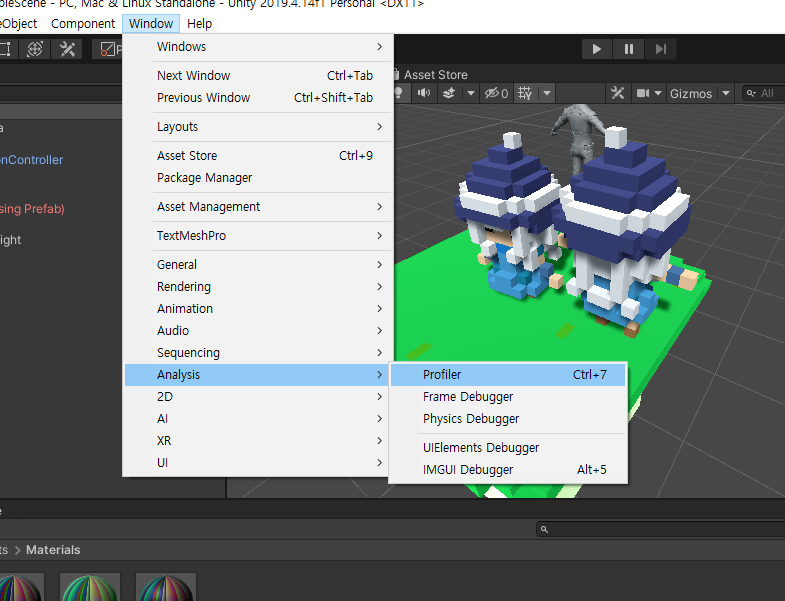785x601 pixels.
Task: Open the UIElements Debugger
Action: click(508, 448)
